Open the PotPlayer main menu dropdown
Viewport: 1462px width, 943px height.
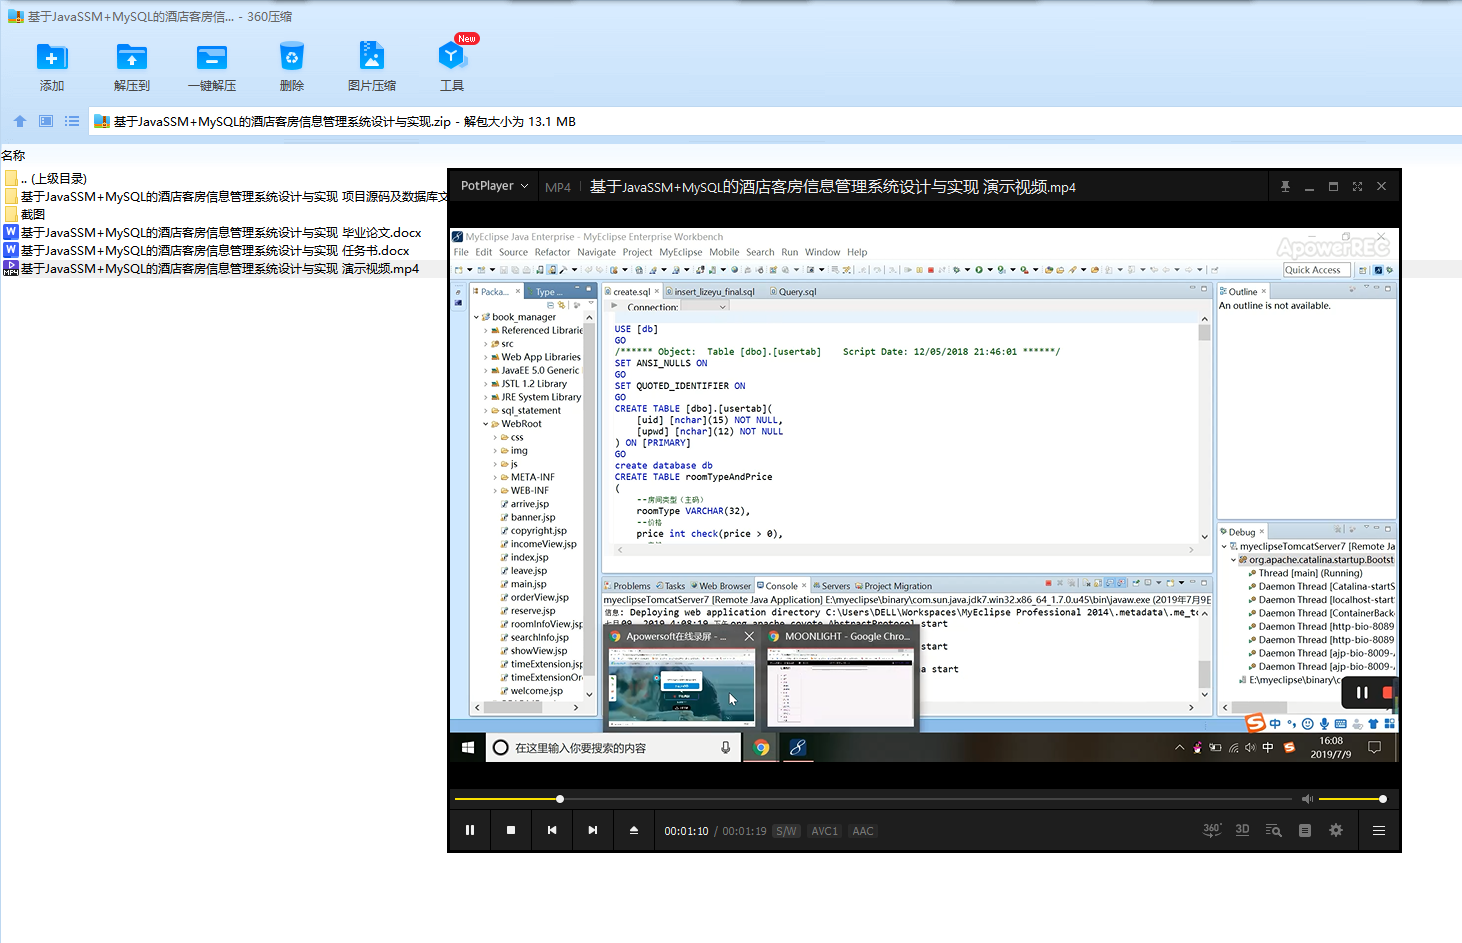[494, 186]
